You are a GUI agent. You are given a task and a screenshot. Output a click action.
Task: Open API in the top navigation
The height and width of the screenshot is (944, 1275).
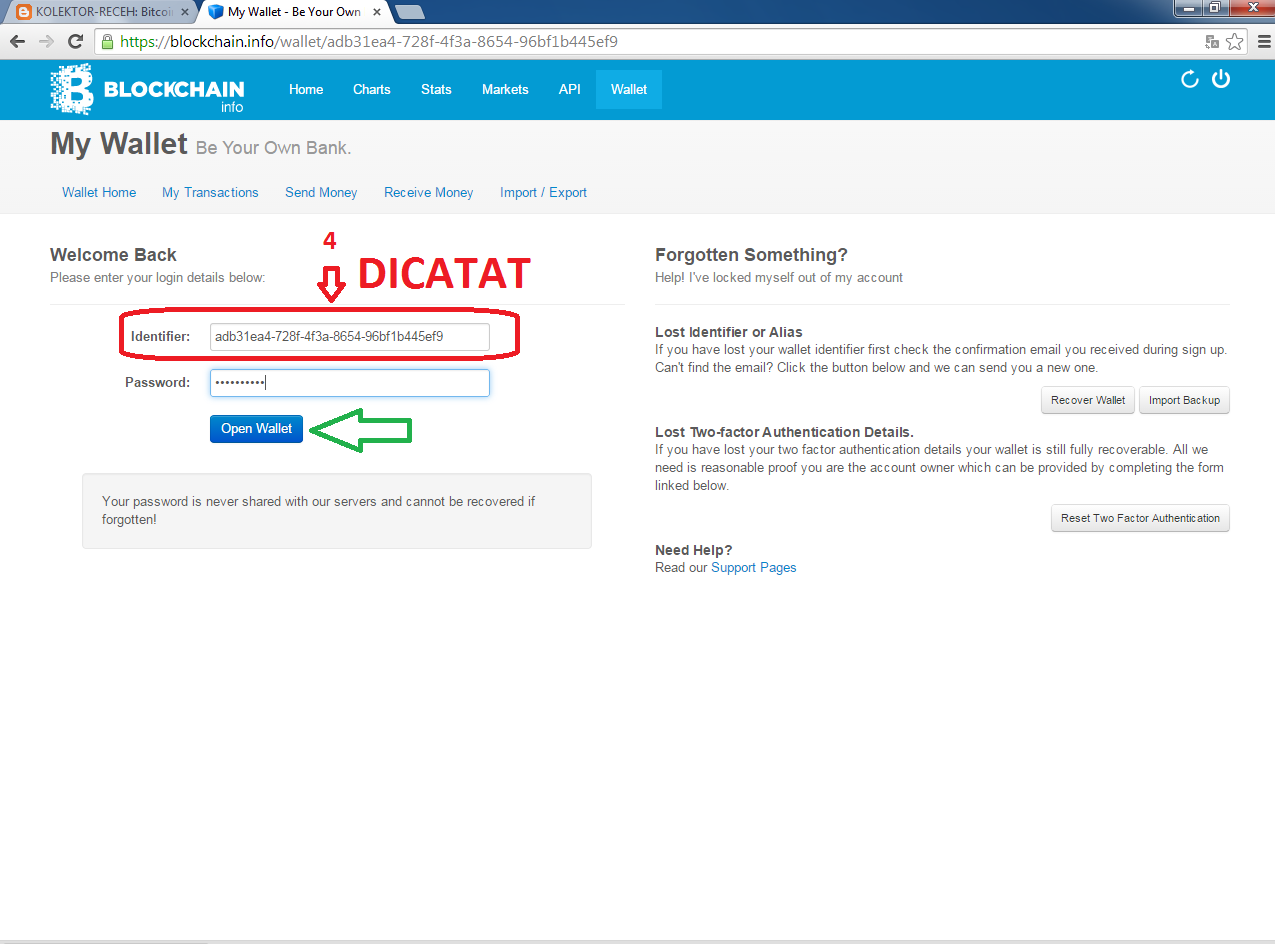[570, 89]
